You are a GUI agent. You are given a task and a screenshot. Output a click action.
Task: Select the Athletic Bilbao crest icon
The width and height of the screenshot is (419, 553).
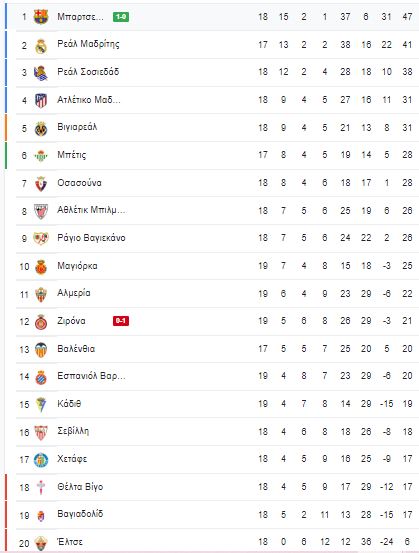[x=41, y=211]
